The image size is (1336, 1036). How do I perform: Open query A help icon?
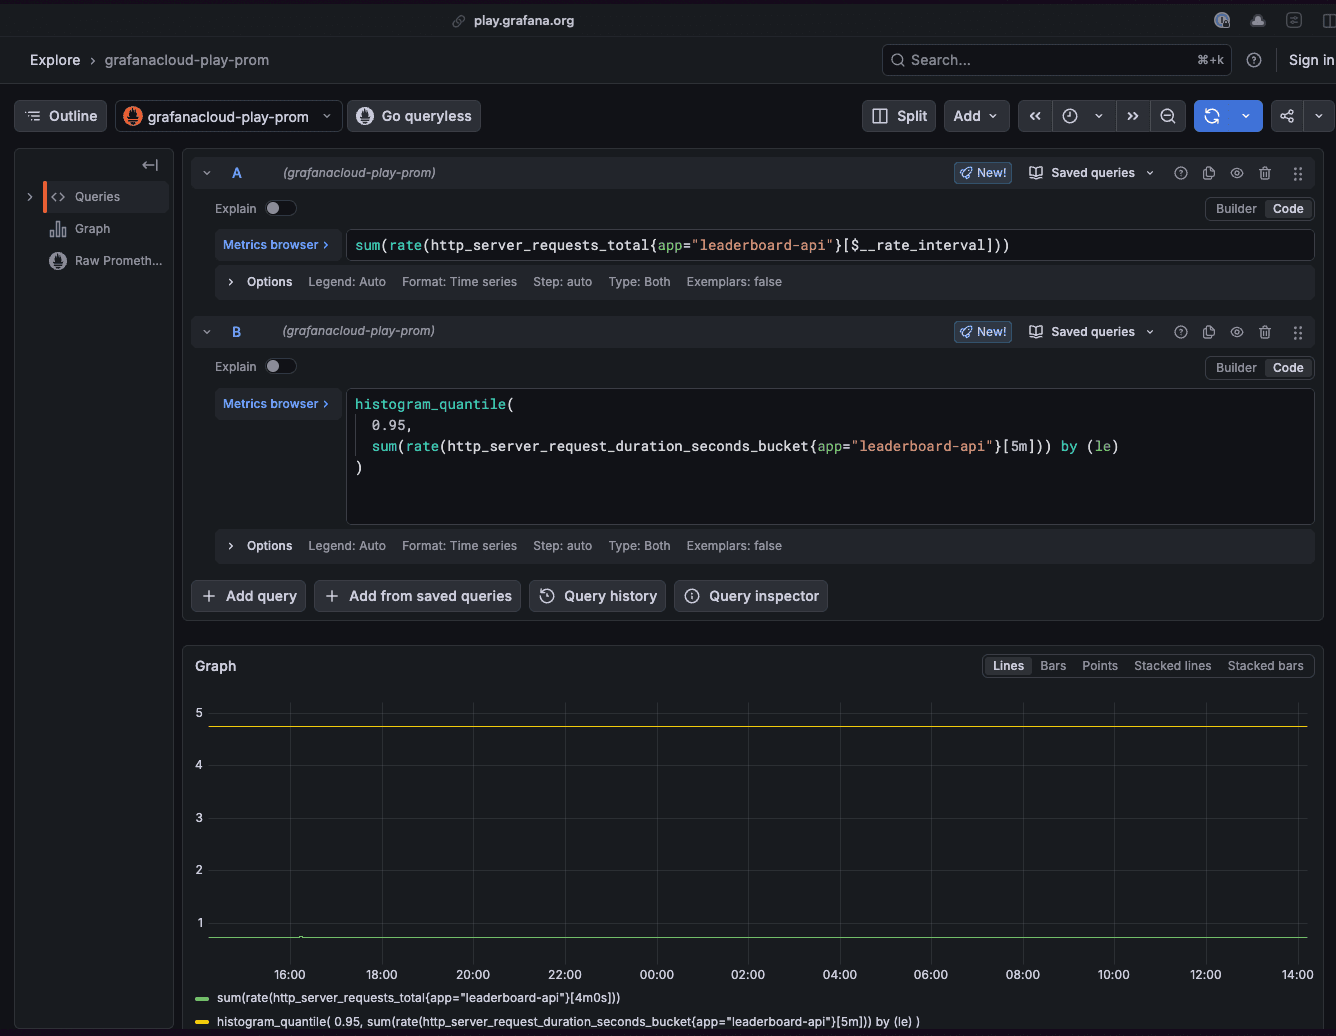click(x=1181, y=173)
